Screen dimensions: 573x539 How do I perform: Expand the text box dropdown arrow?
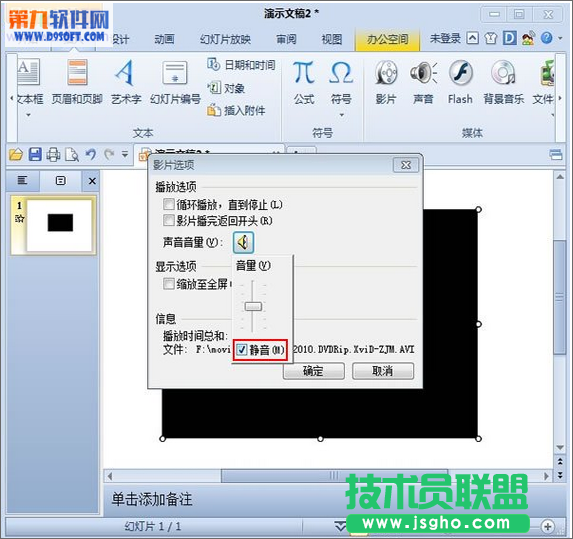(x=29, y=115)
